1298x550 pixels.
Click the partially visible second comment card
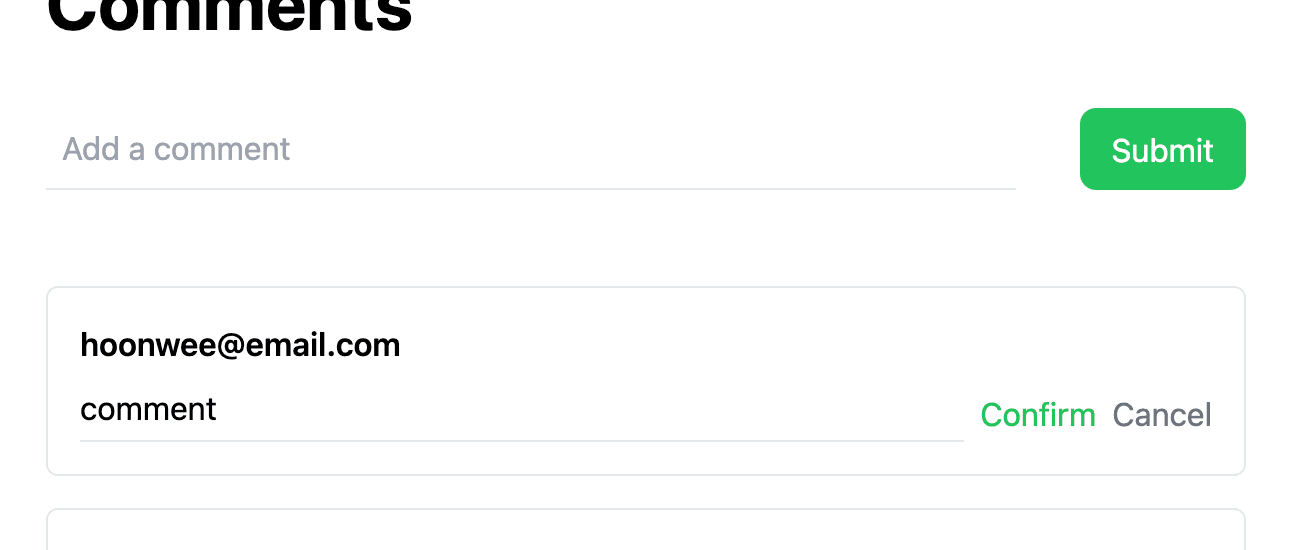646,530
